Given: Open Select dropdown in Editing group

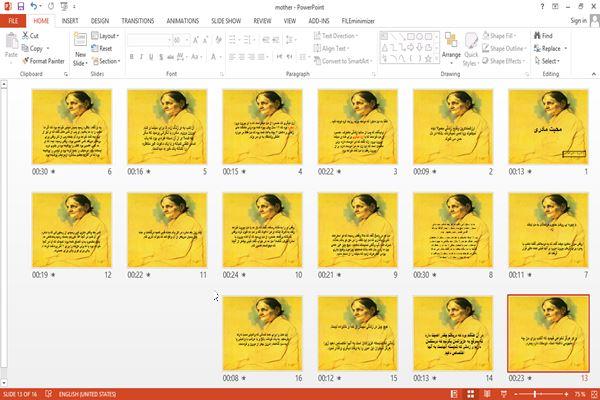Looking at the screenshot, I should [547, 61].
